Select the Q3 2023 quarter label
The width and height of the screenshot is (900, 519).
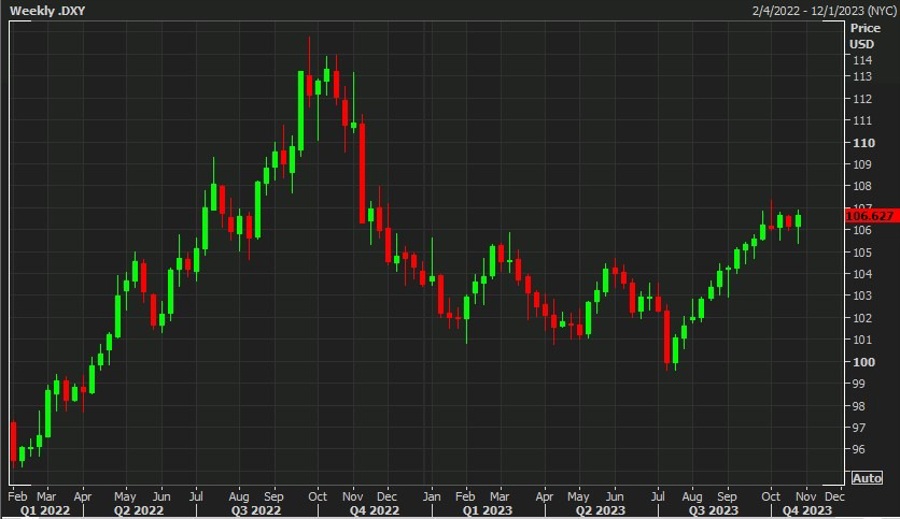tap(713, 510)
